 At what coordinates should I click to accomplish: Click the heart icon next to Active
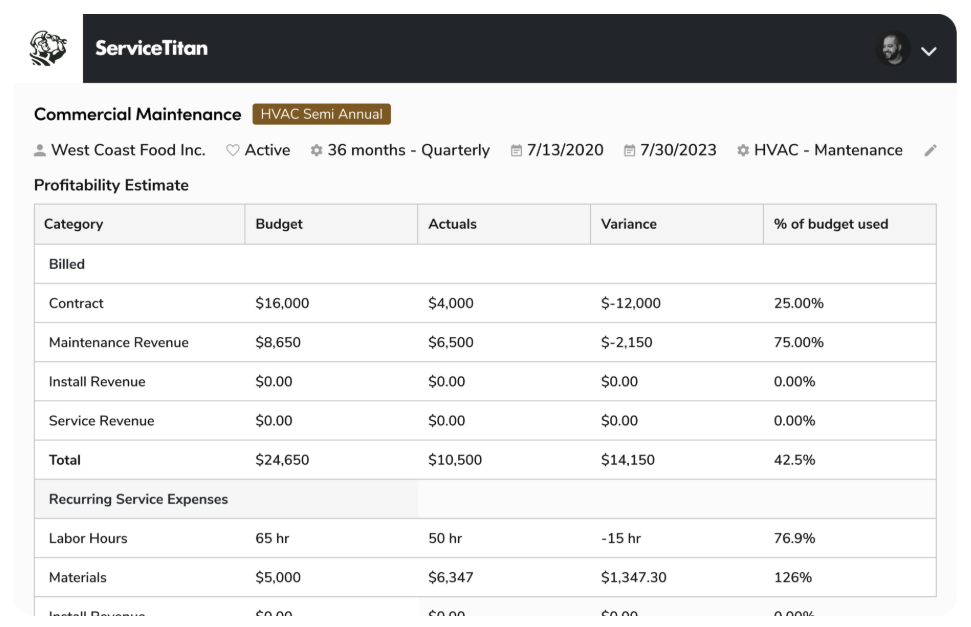(x=233, y=151)
